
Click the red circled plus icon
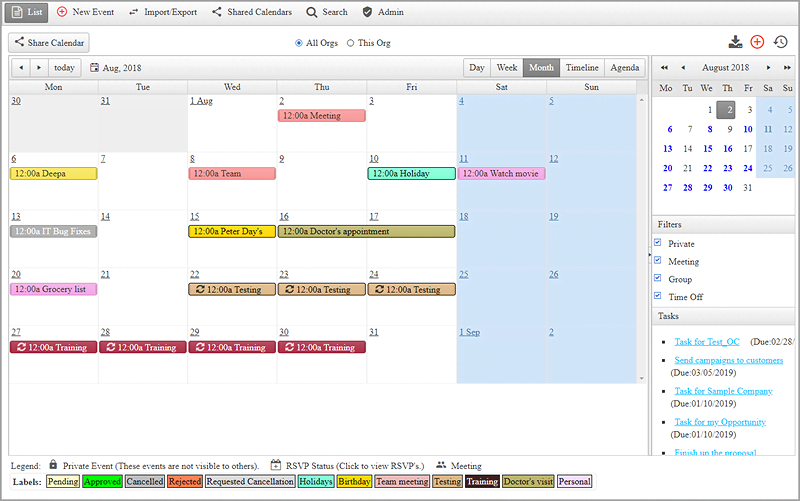pos(757,42)
